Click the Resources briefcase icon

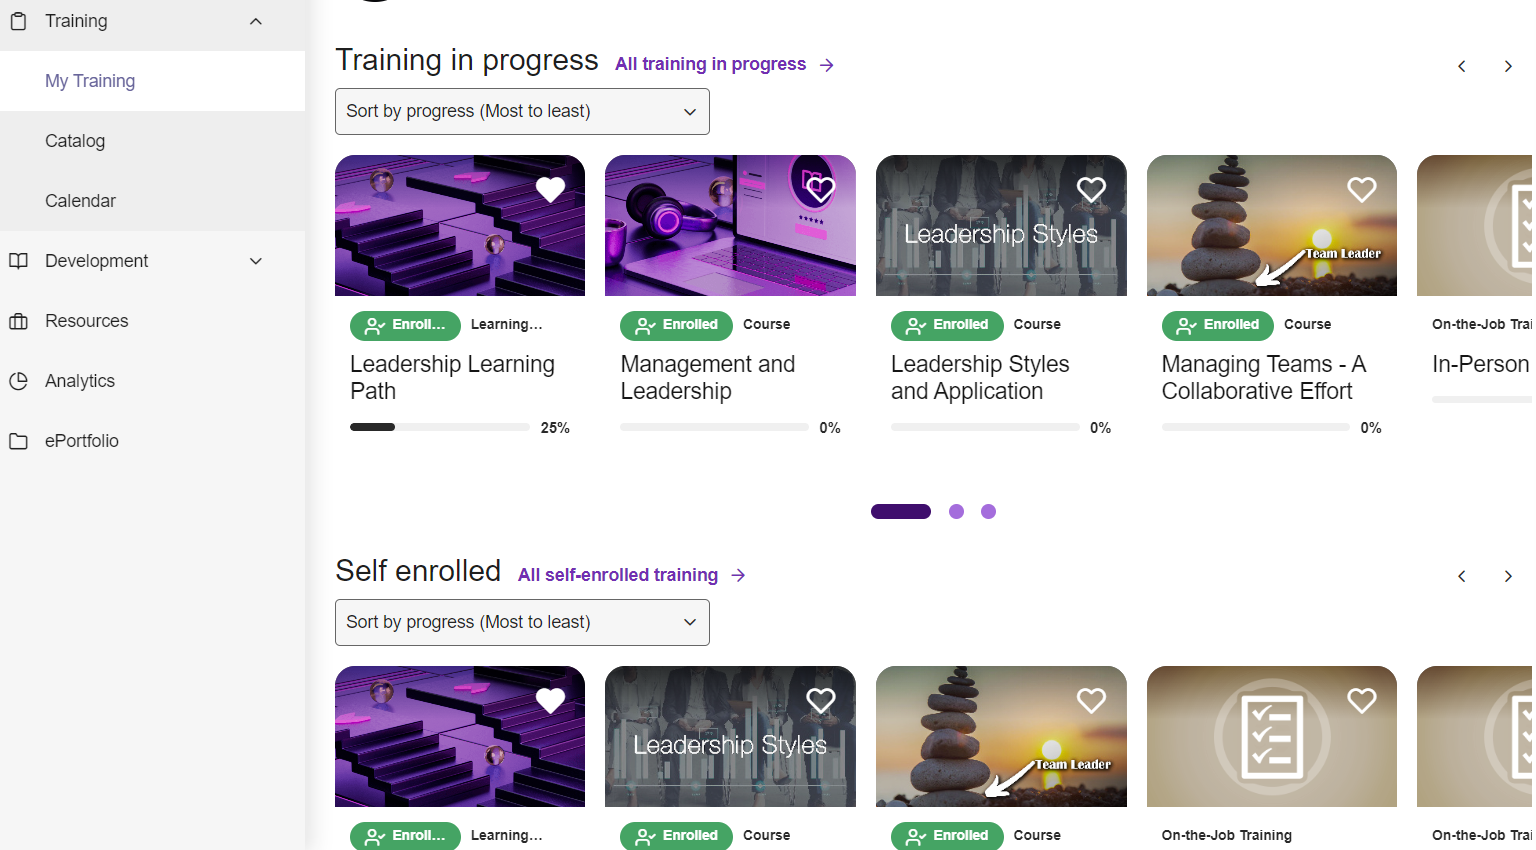tap(18, 321)
